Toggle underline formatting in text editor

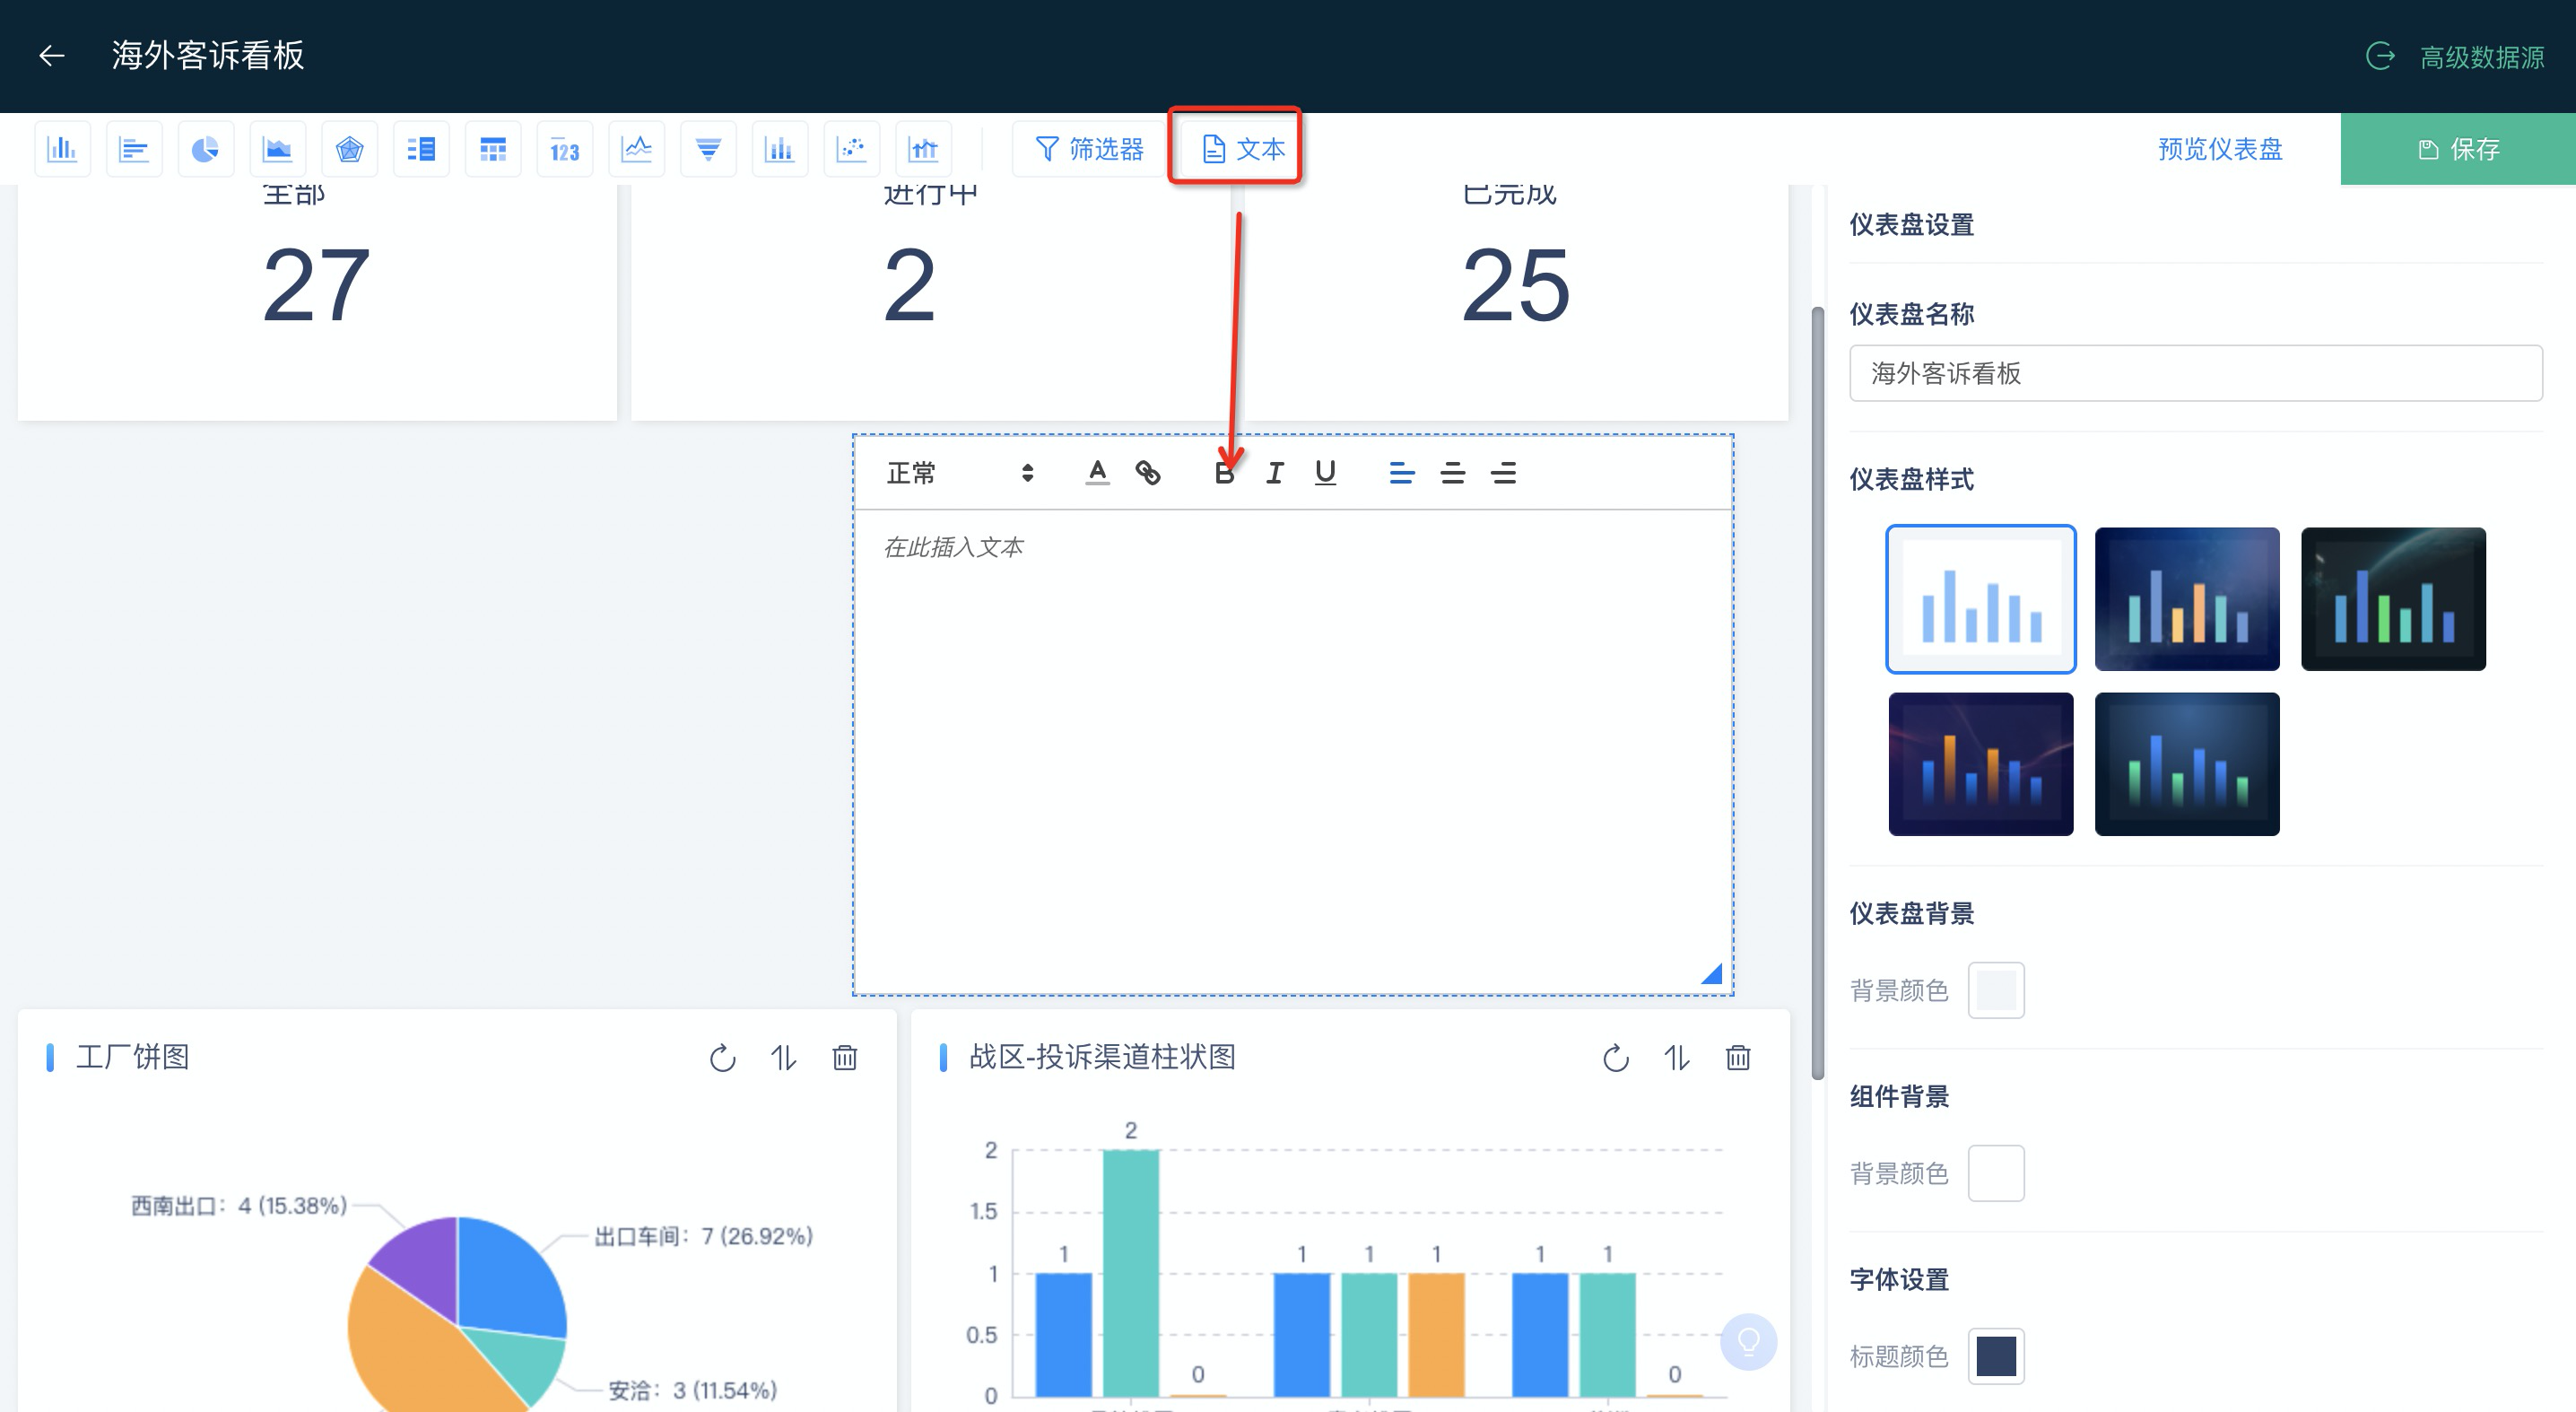[1325, 472]
